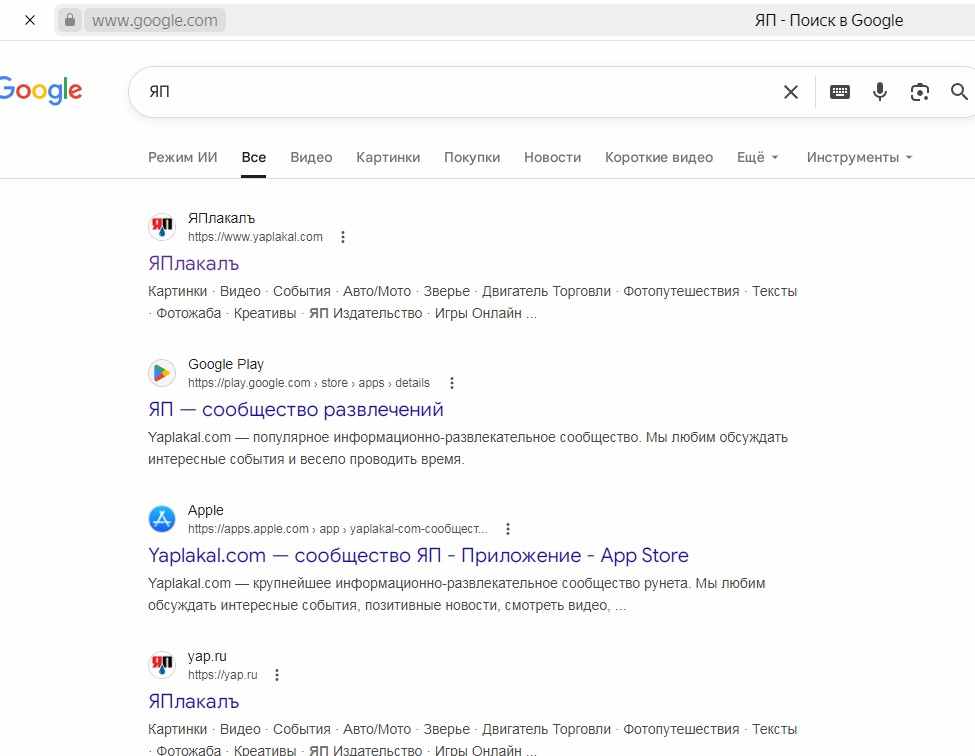This screenshot has width=975, height=756.
Task: Open the Режим ИИ tab
Action: pyautogui.click(x=182, y=157)
